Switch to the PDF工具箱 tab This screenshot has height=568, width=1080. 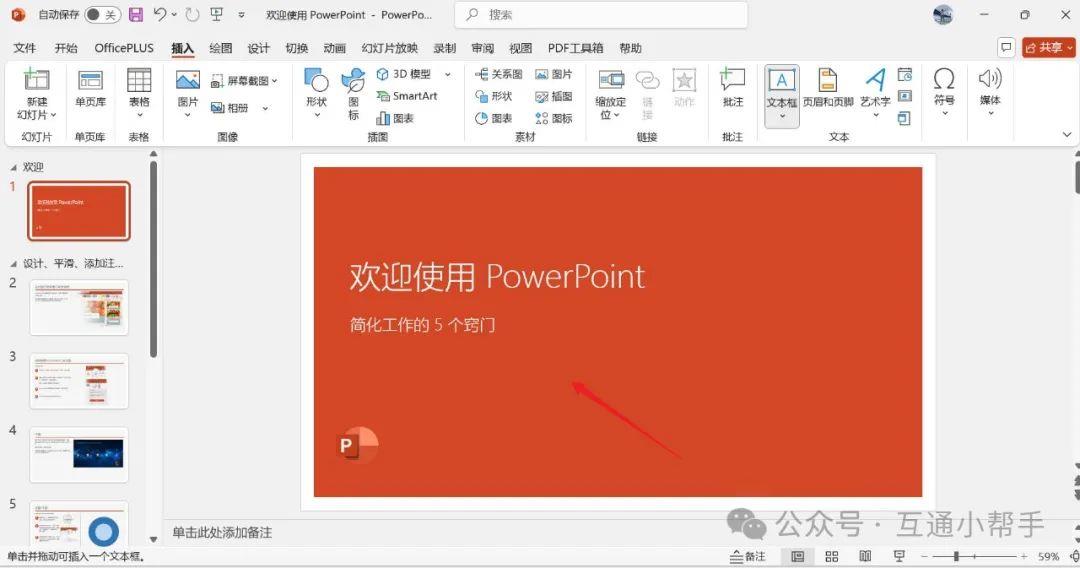pyautogui.click(x=575, y=48)
